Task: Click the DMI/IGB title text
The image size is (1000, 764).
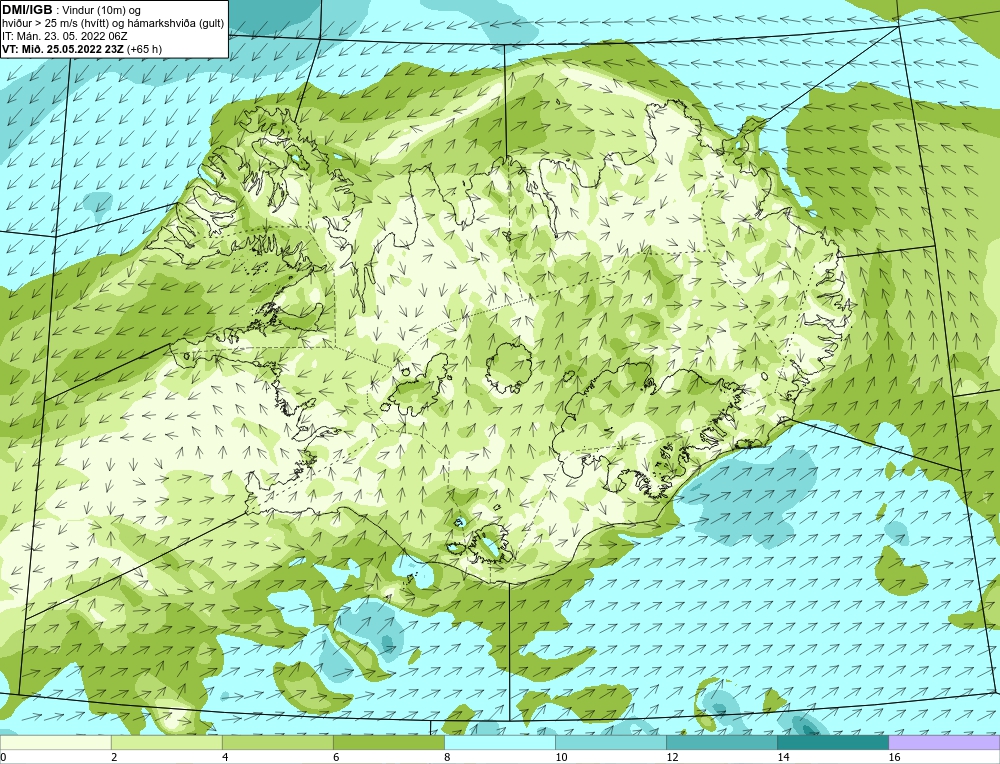Action: tap(27, 10)
